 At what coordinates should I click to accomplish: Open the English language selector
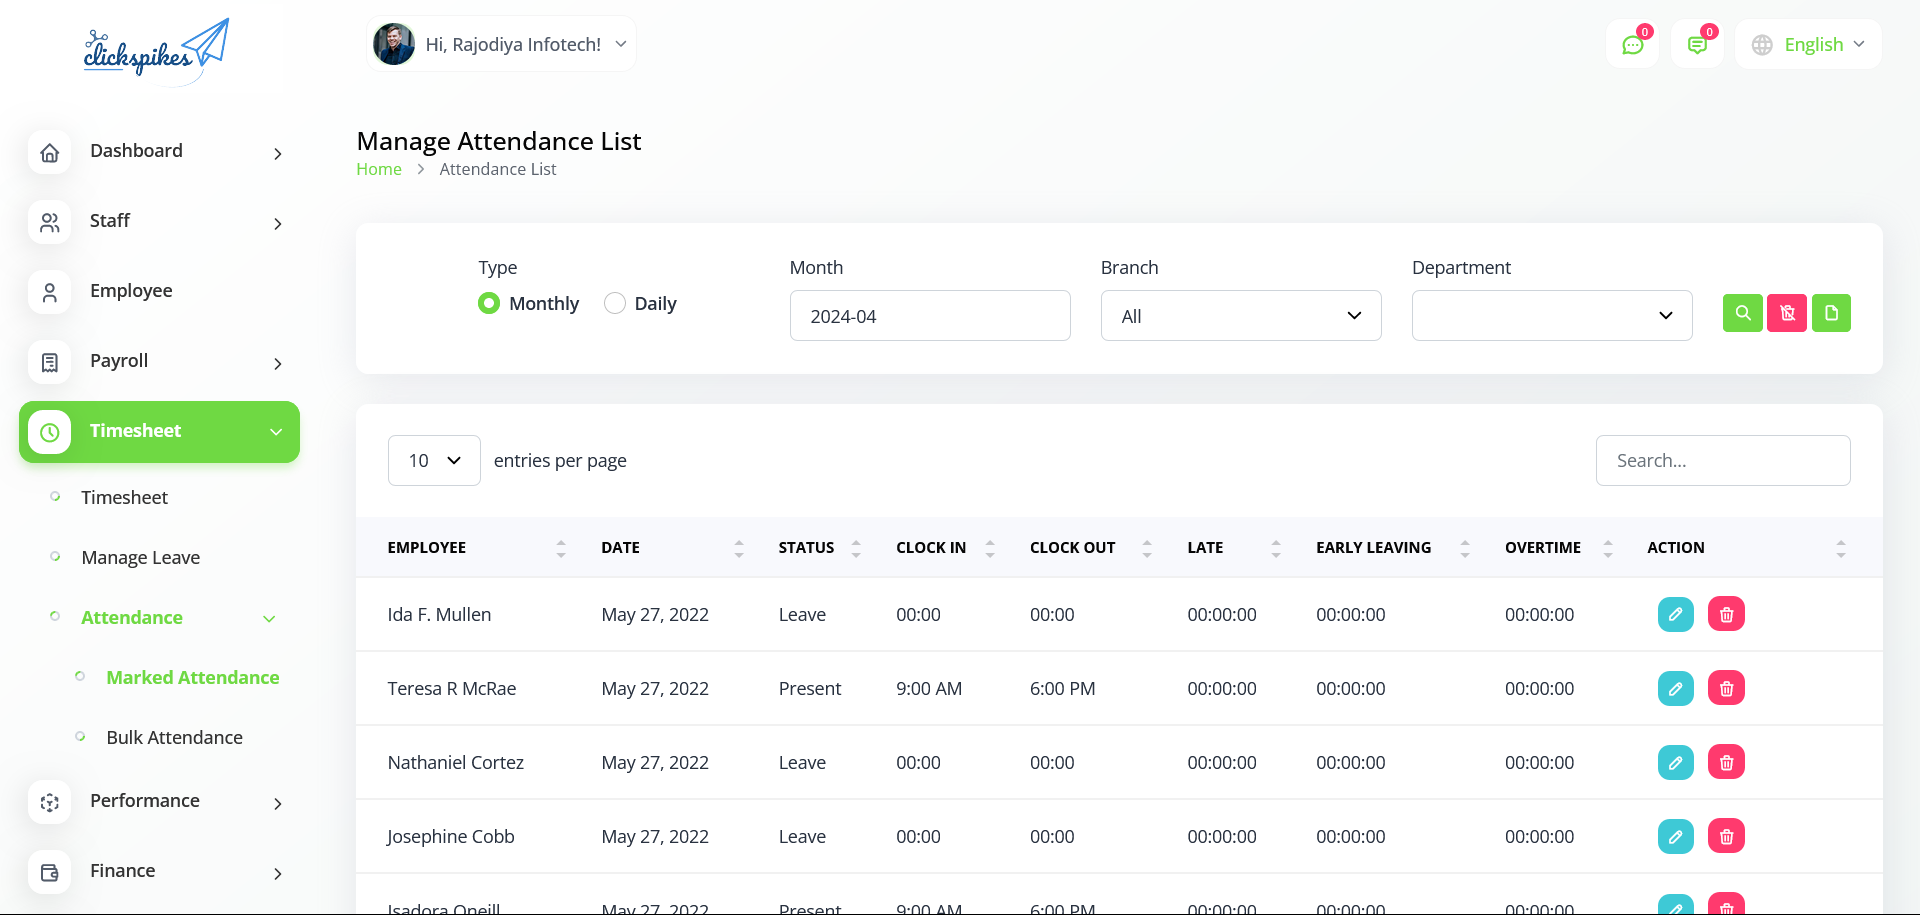[x=1808, y=45]
